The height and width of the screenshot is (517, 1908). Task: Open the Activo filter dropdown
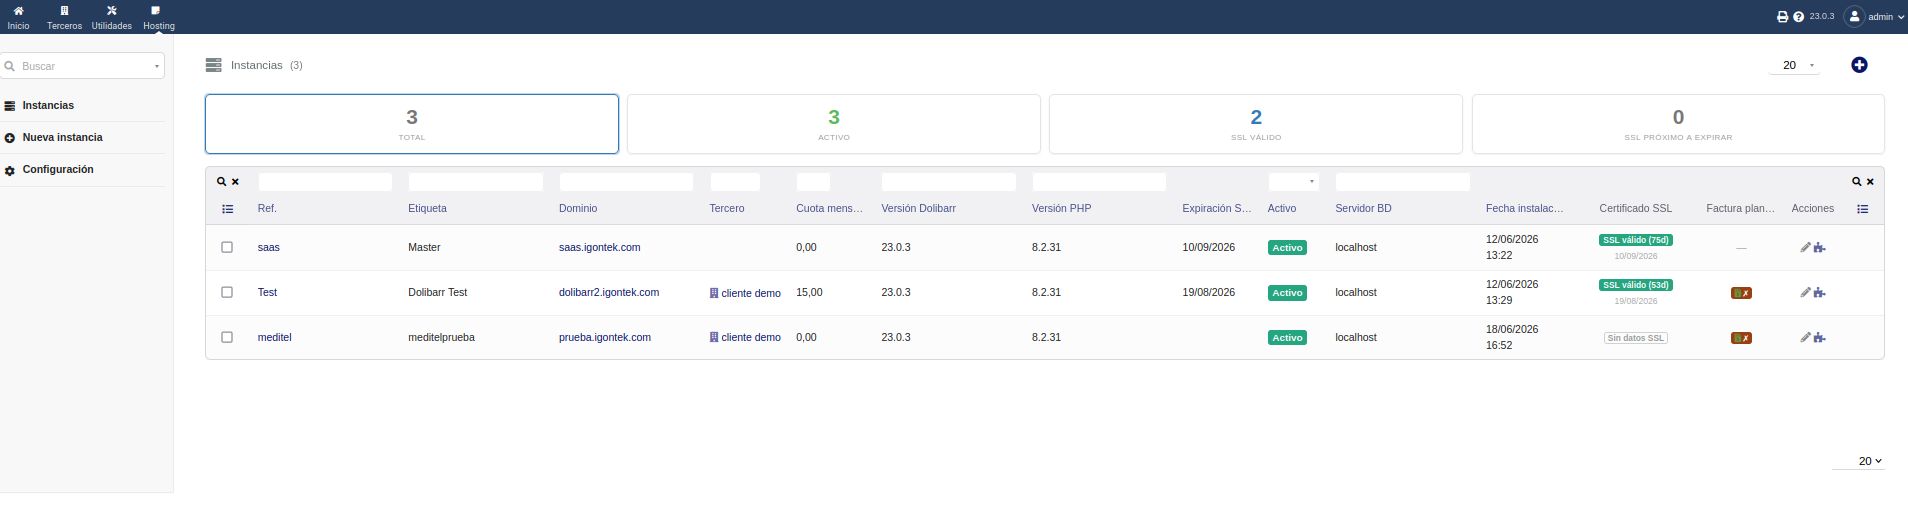tap(1293, 182)
